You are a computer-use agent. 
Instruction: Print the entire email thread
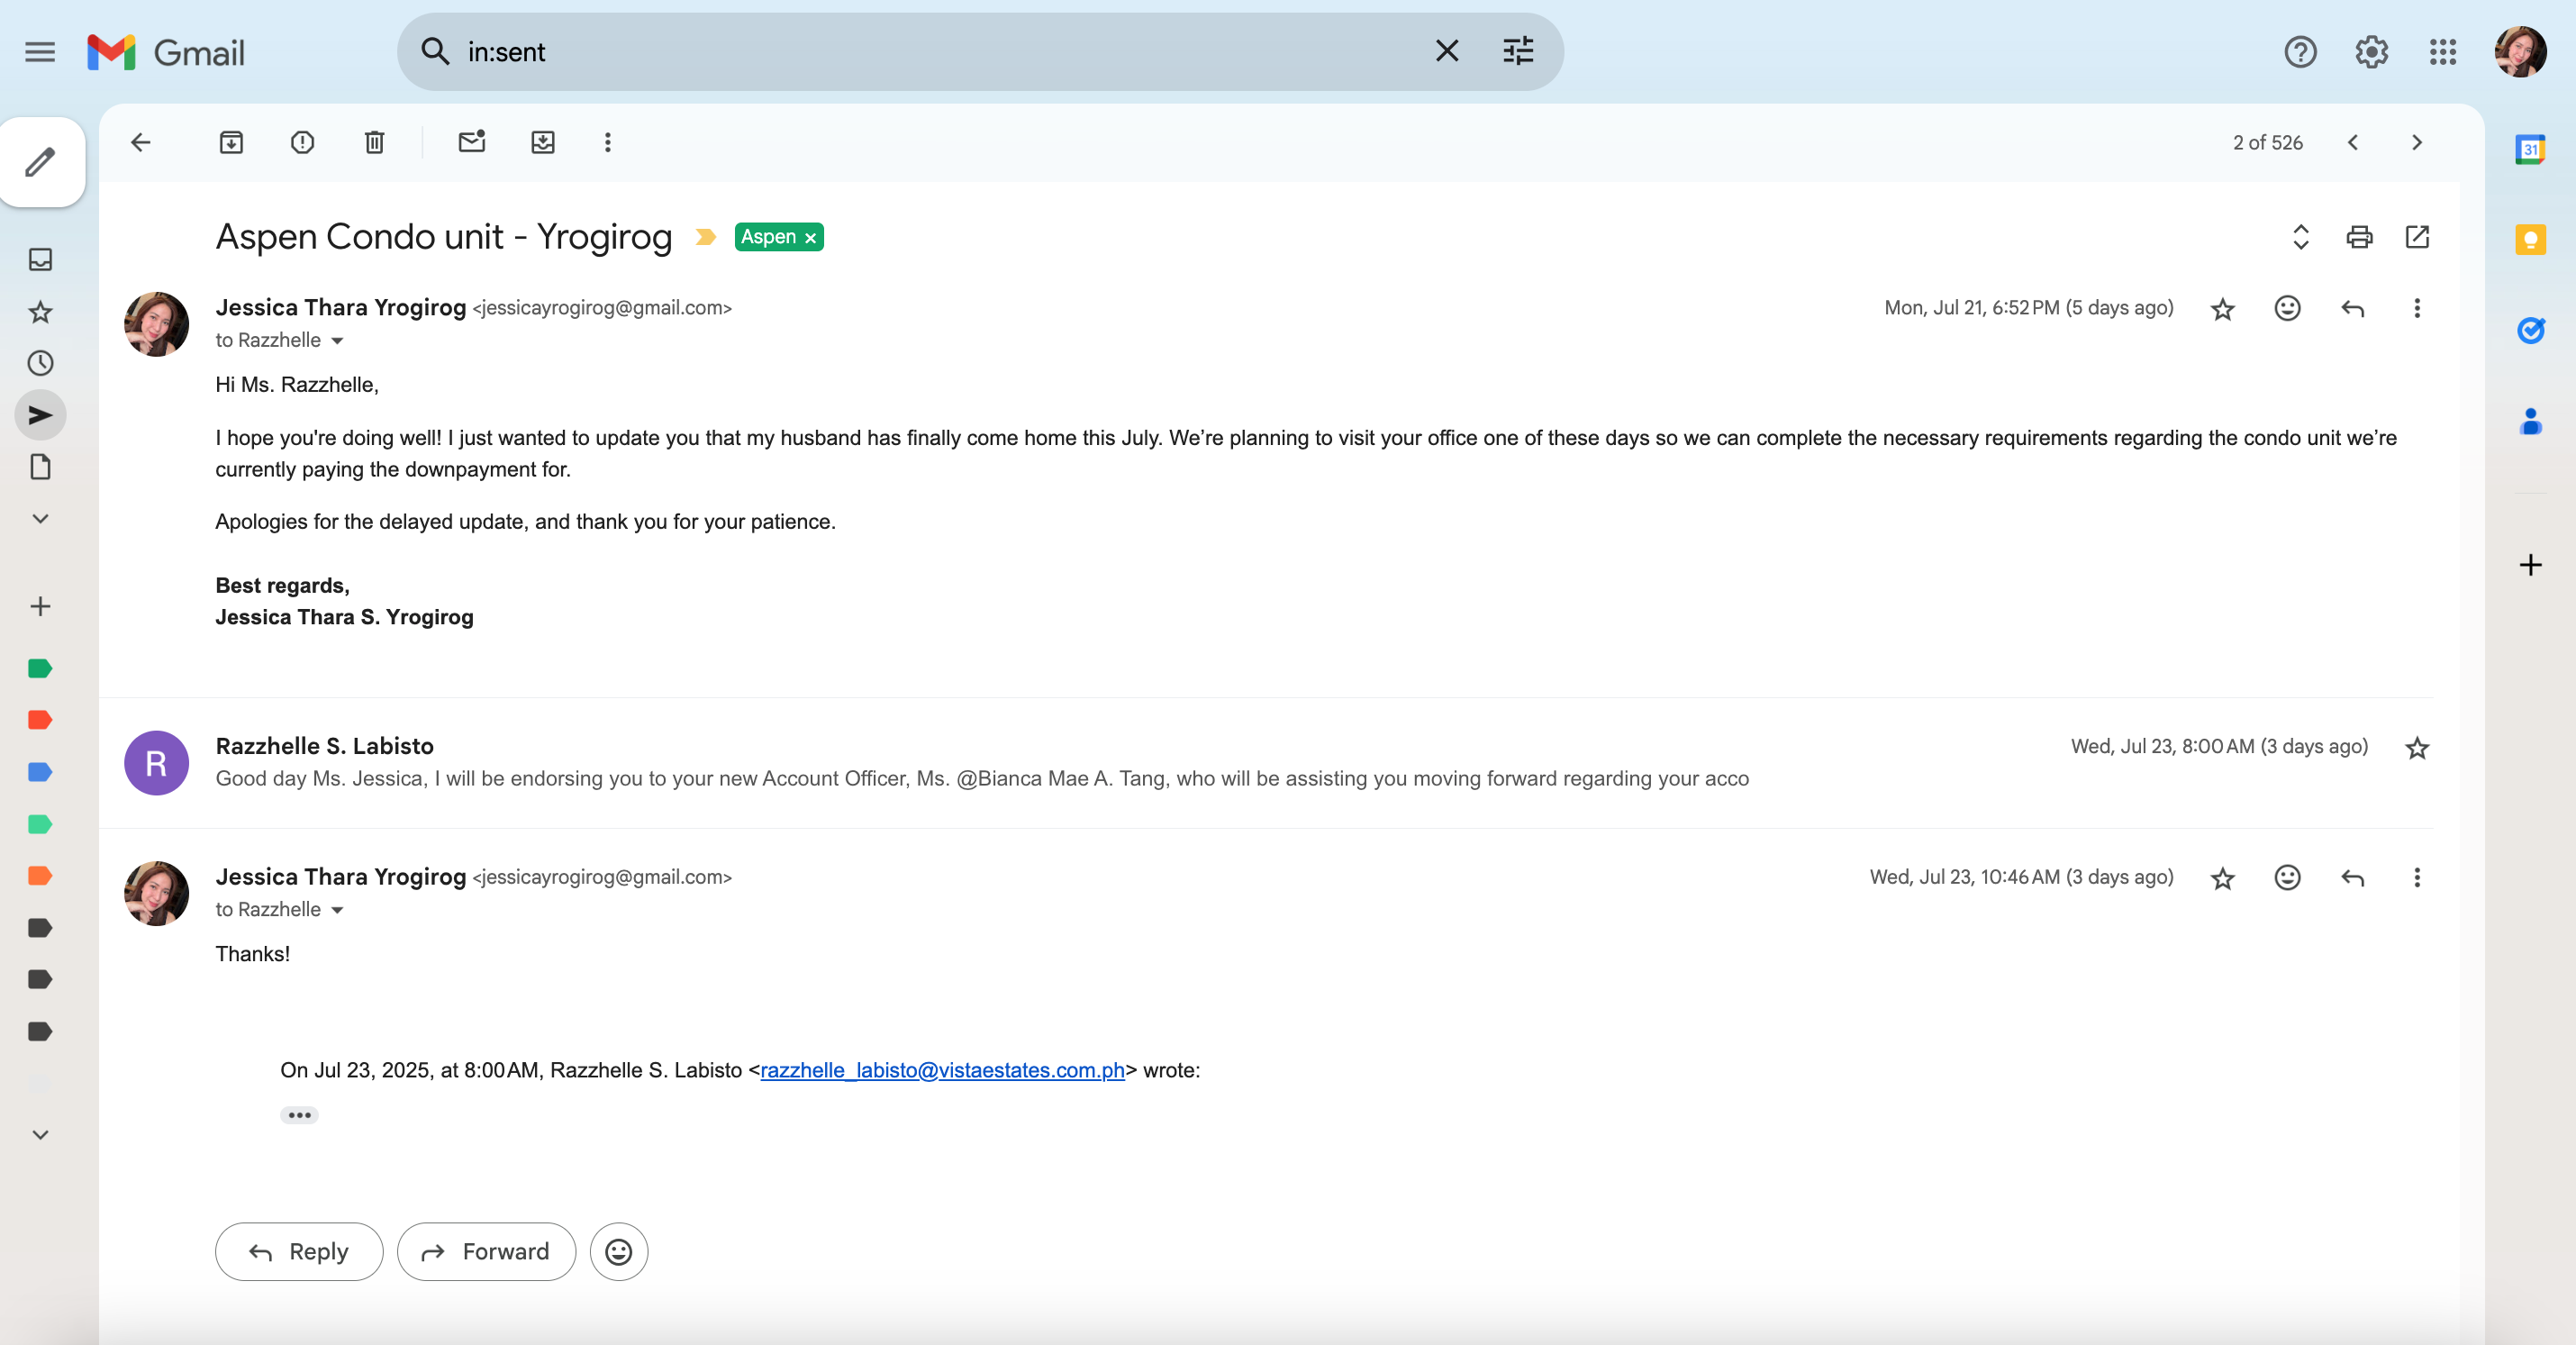2359,237
